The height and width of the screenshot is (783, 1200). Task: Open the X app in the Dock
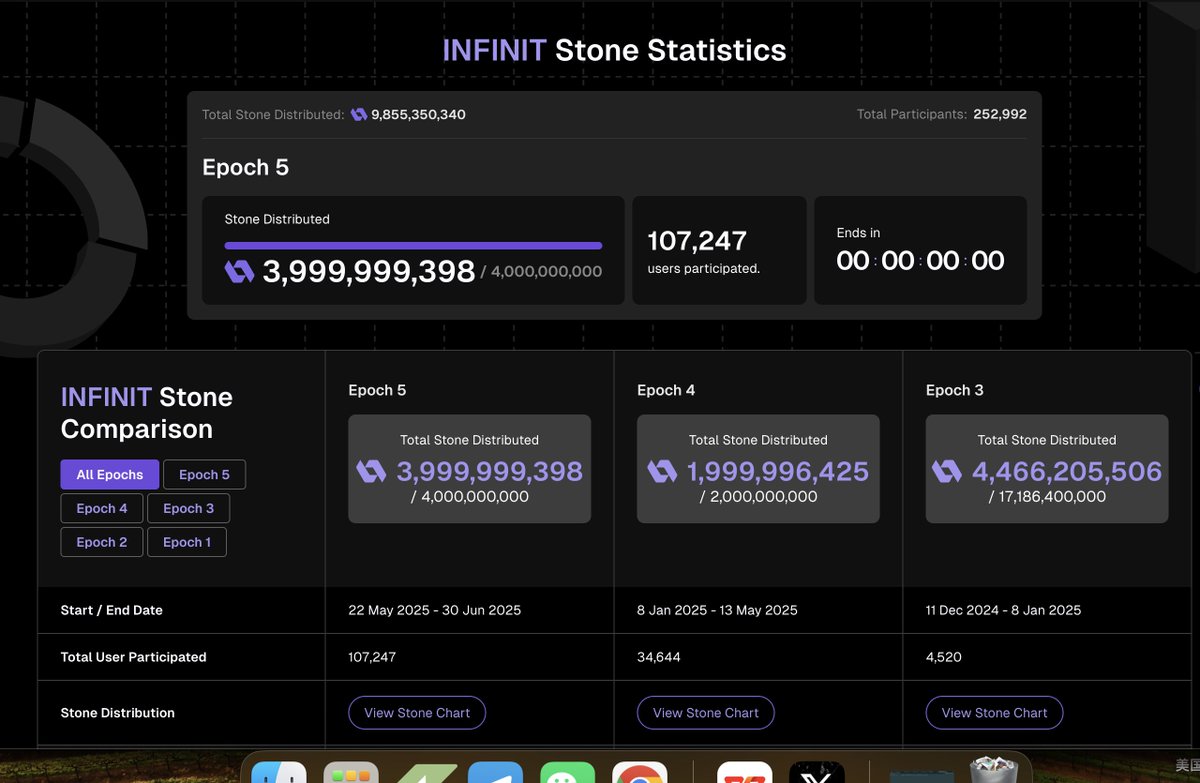point(817,773)
